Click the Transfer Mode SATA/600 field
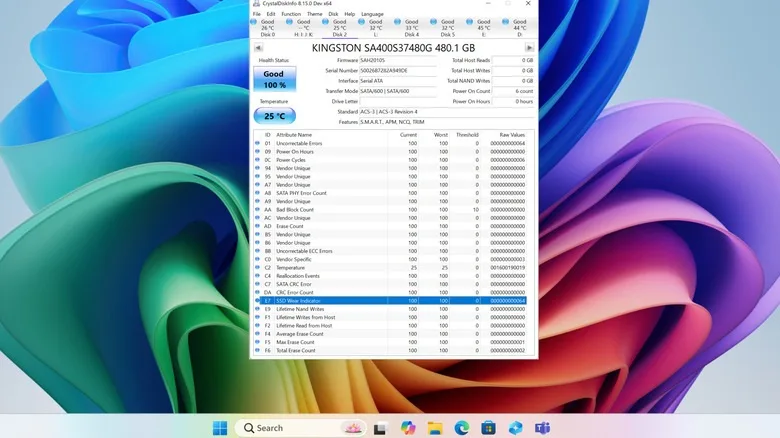 pyautogui.click(x=398, y=91)
